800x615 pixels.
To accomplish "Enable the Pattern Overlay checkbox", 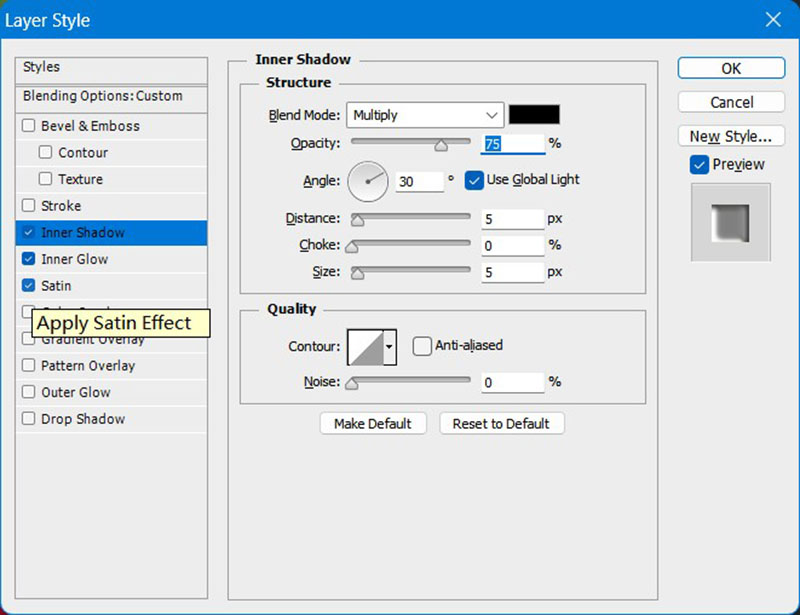I will (x=29, y=365).
